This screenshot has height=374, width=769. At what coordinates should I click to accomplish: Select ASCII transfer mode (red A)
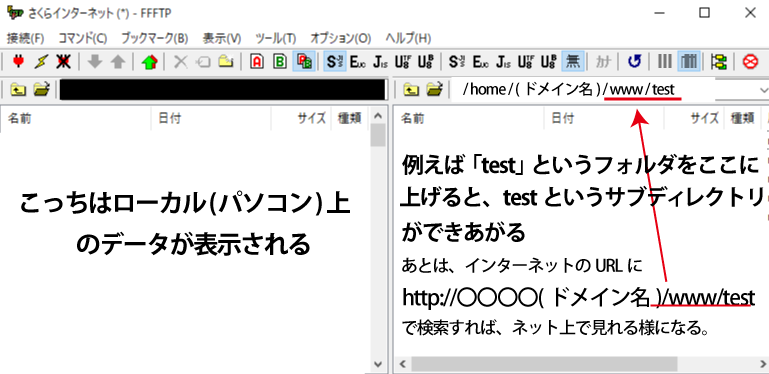click(257, 62)
